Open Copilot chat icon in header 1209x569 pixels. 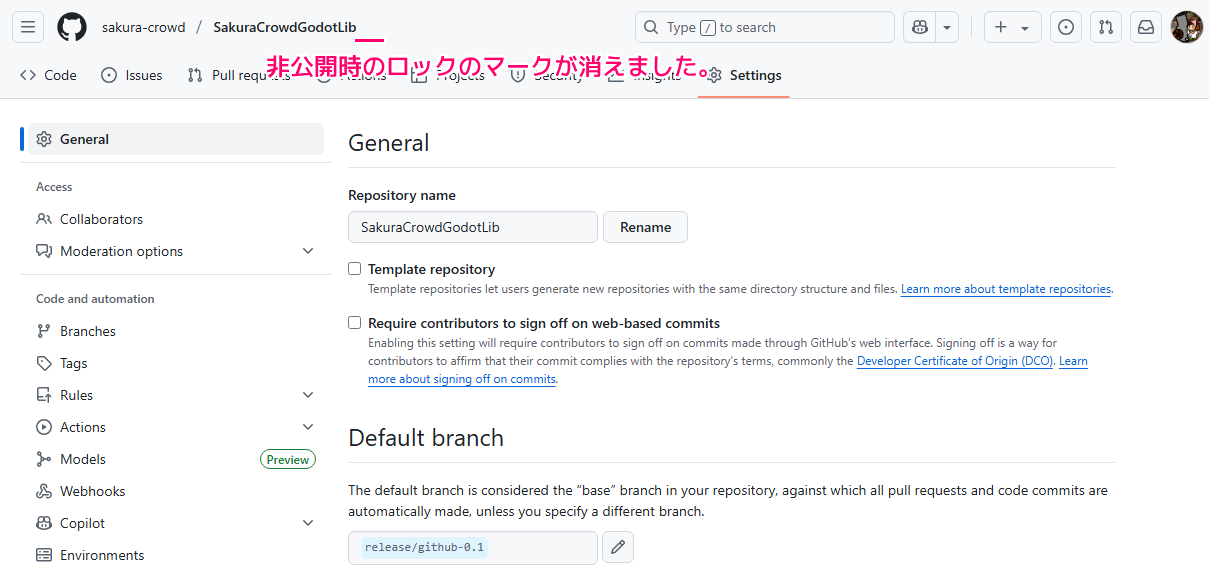pos(920,27)
